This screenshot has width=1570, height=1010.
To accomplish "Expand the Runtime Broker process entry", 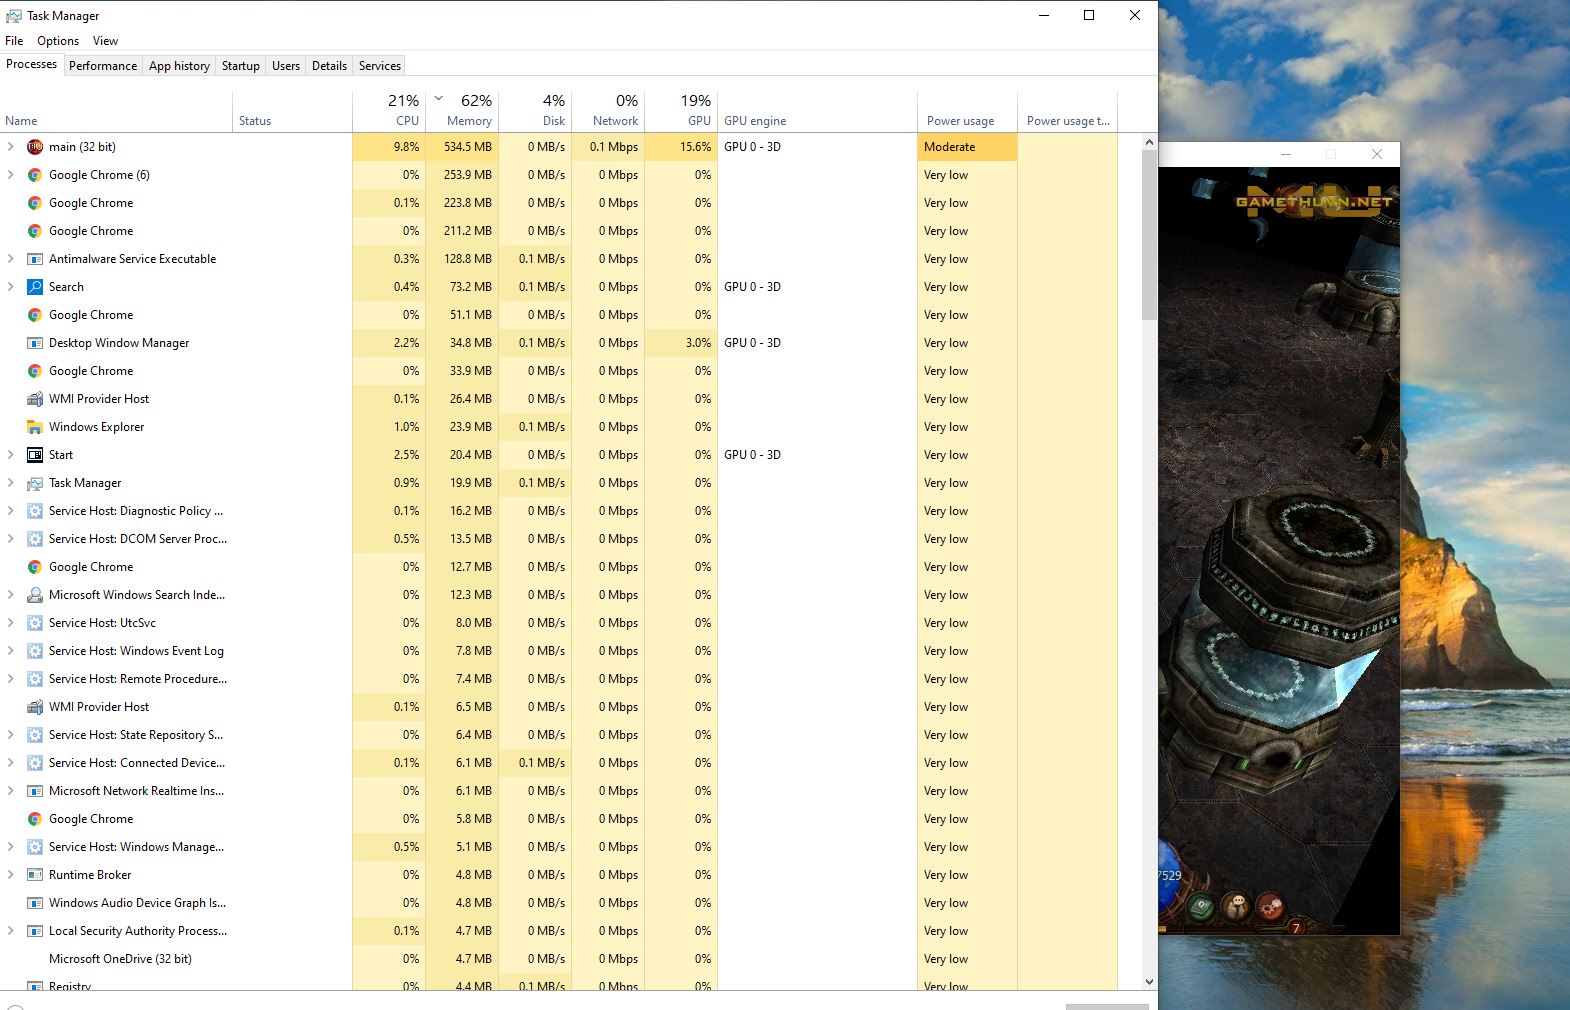I will pyautogui.click(x=11, y=875).
